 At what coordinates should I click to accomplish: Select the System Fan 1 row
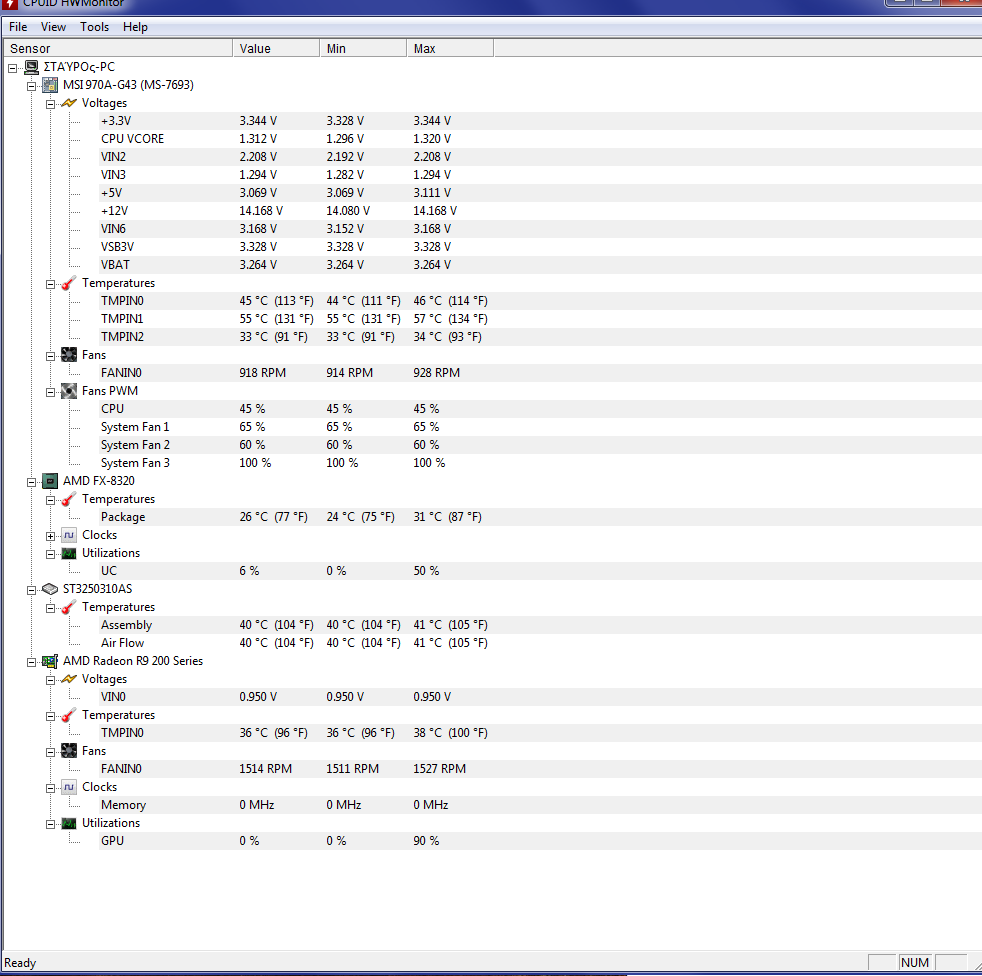tap(540, 427)
